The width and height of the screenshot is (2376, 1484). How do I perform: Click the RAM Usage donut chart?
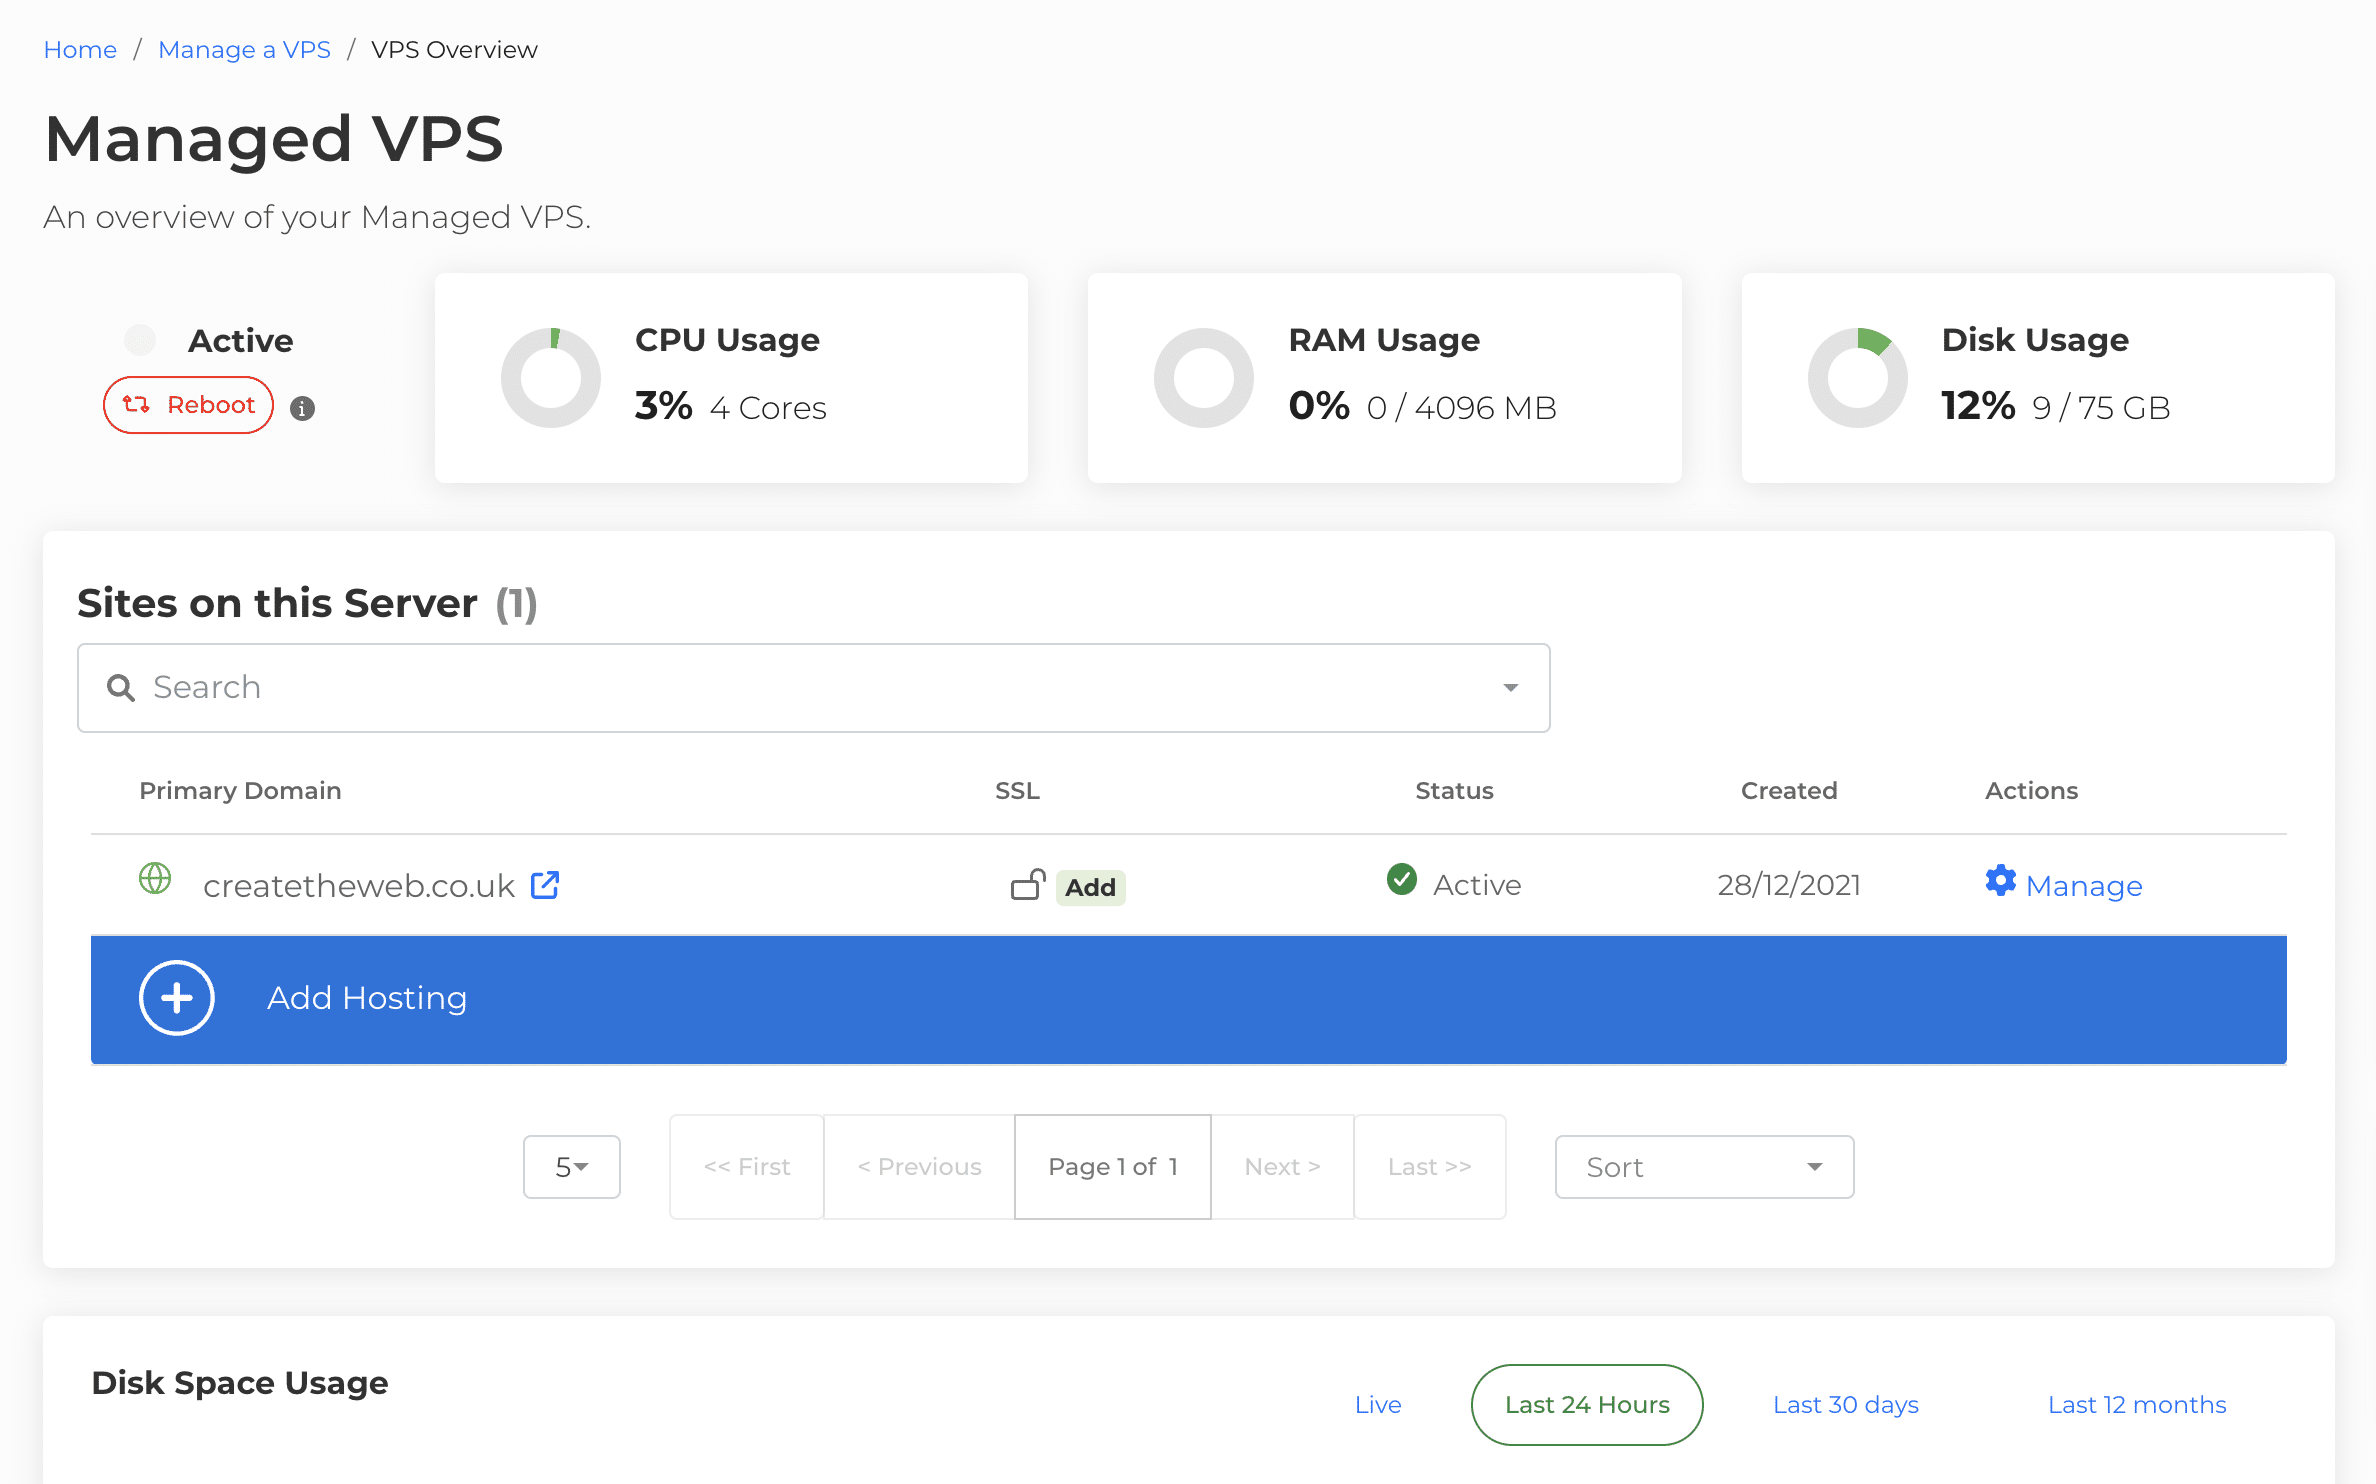point(1204,378)
